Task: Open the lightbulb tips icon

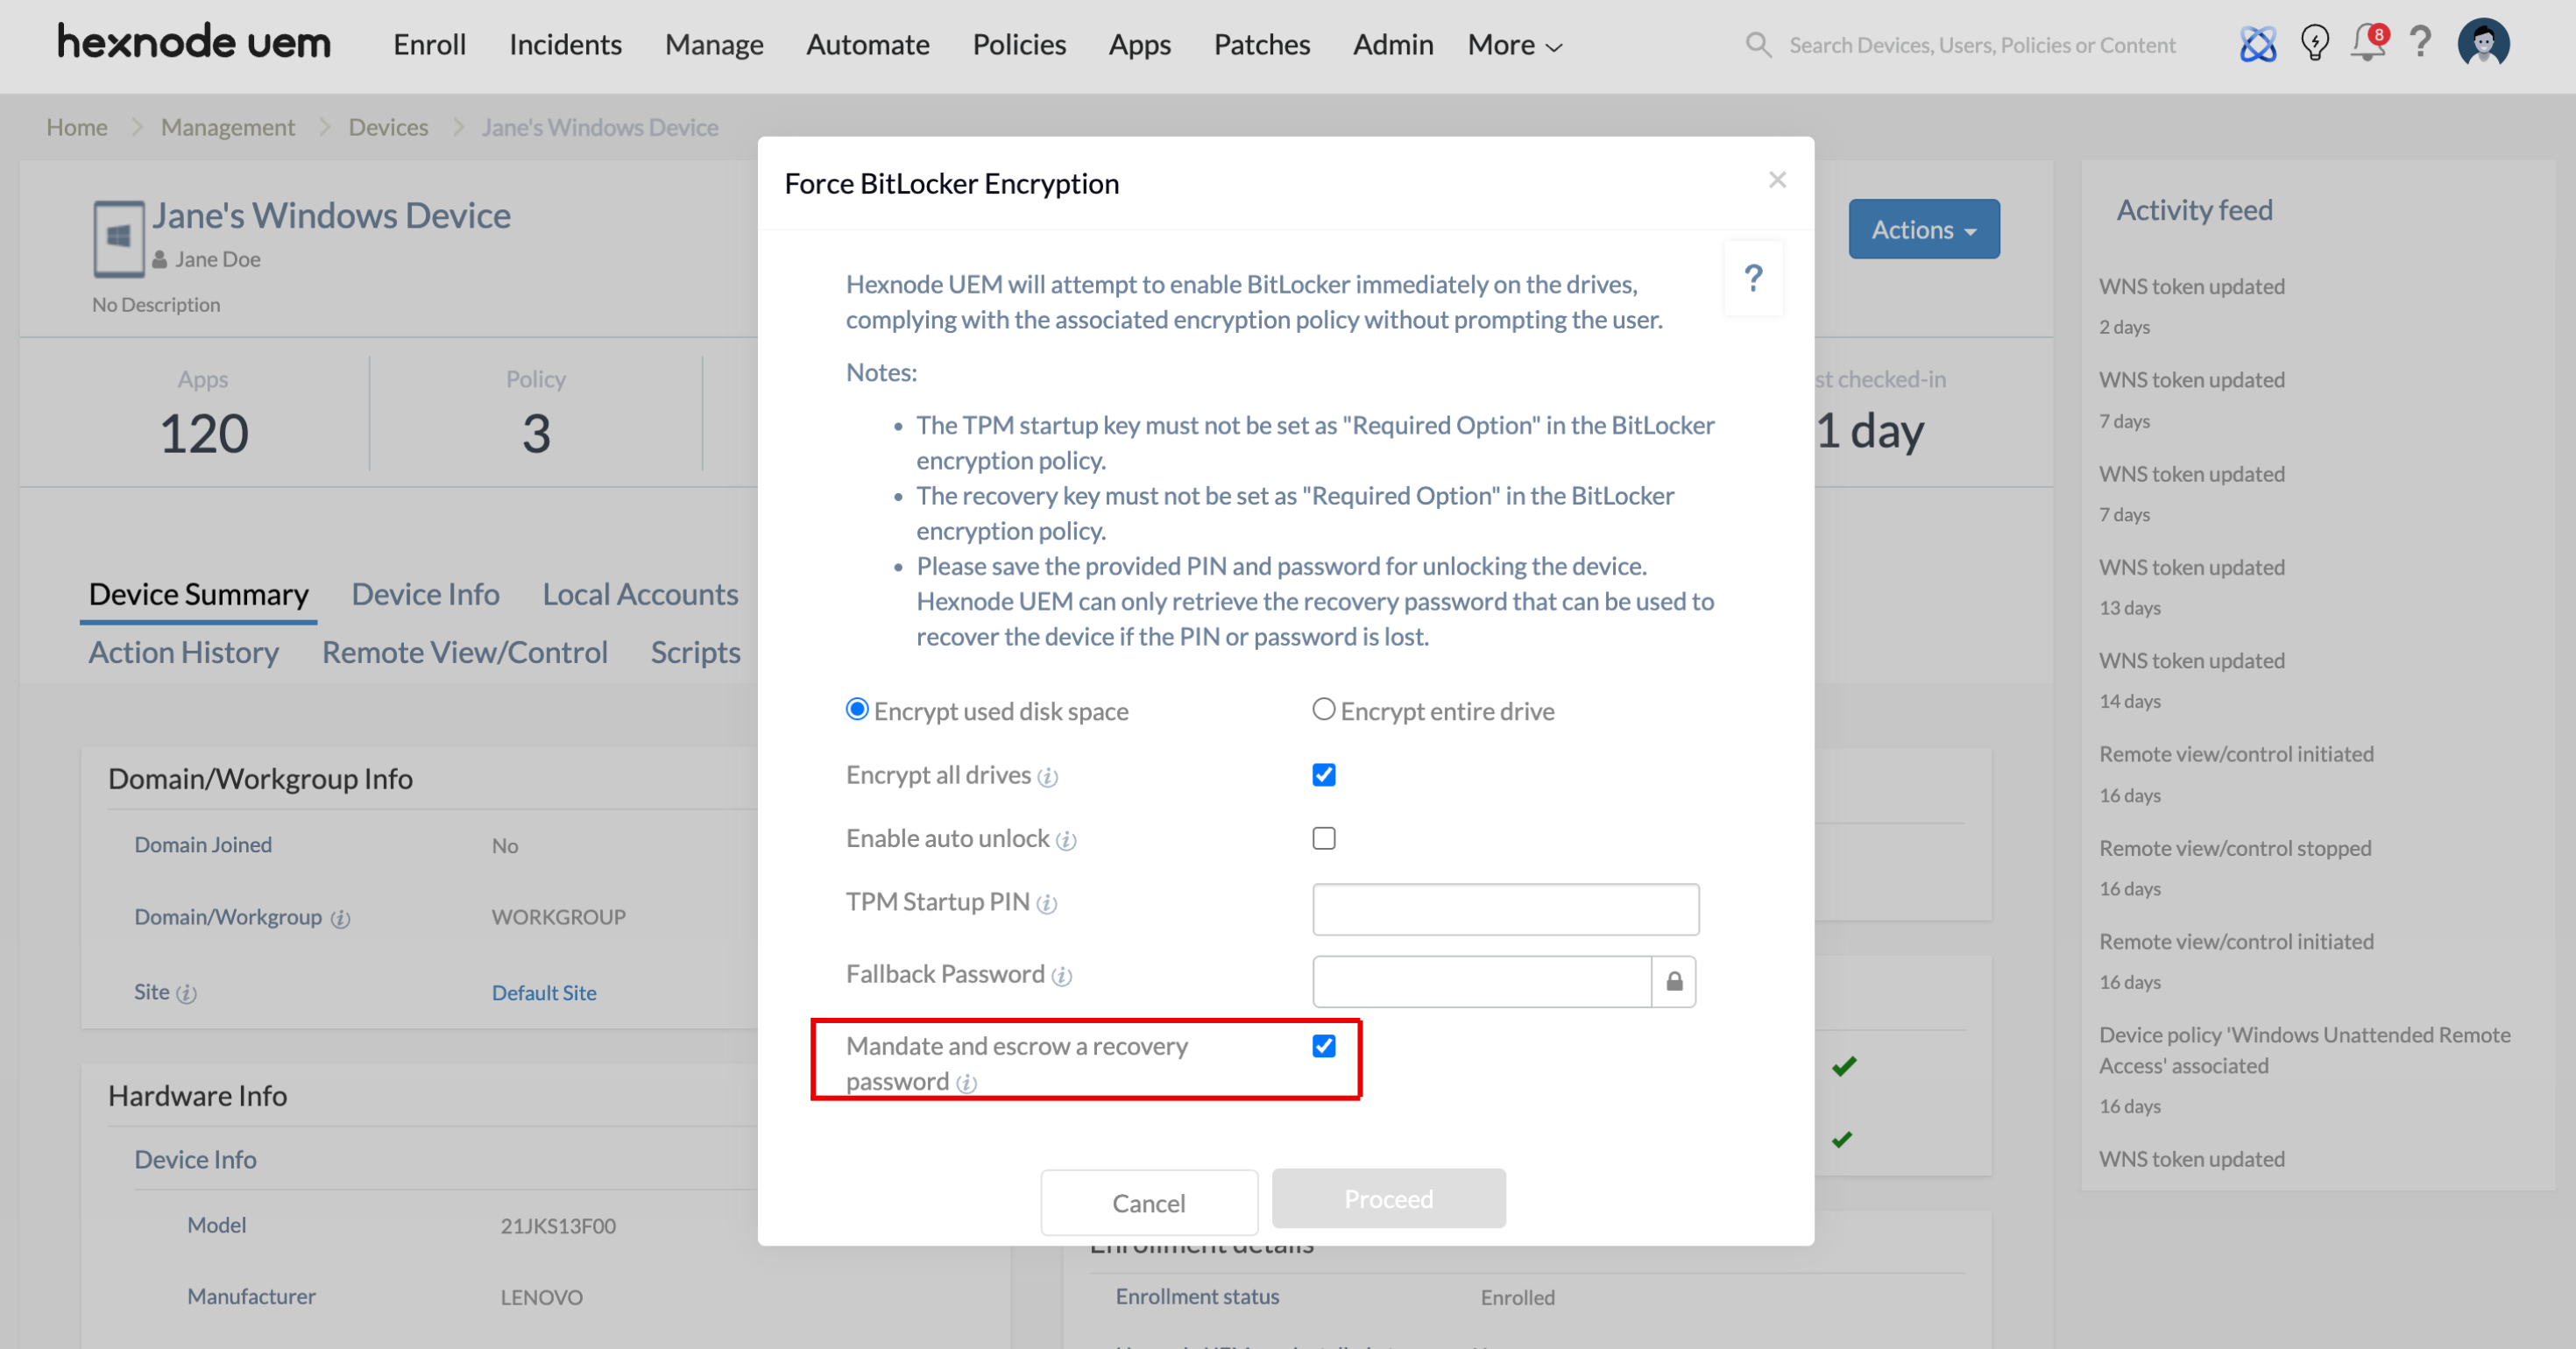Action: coord(2314,43)
